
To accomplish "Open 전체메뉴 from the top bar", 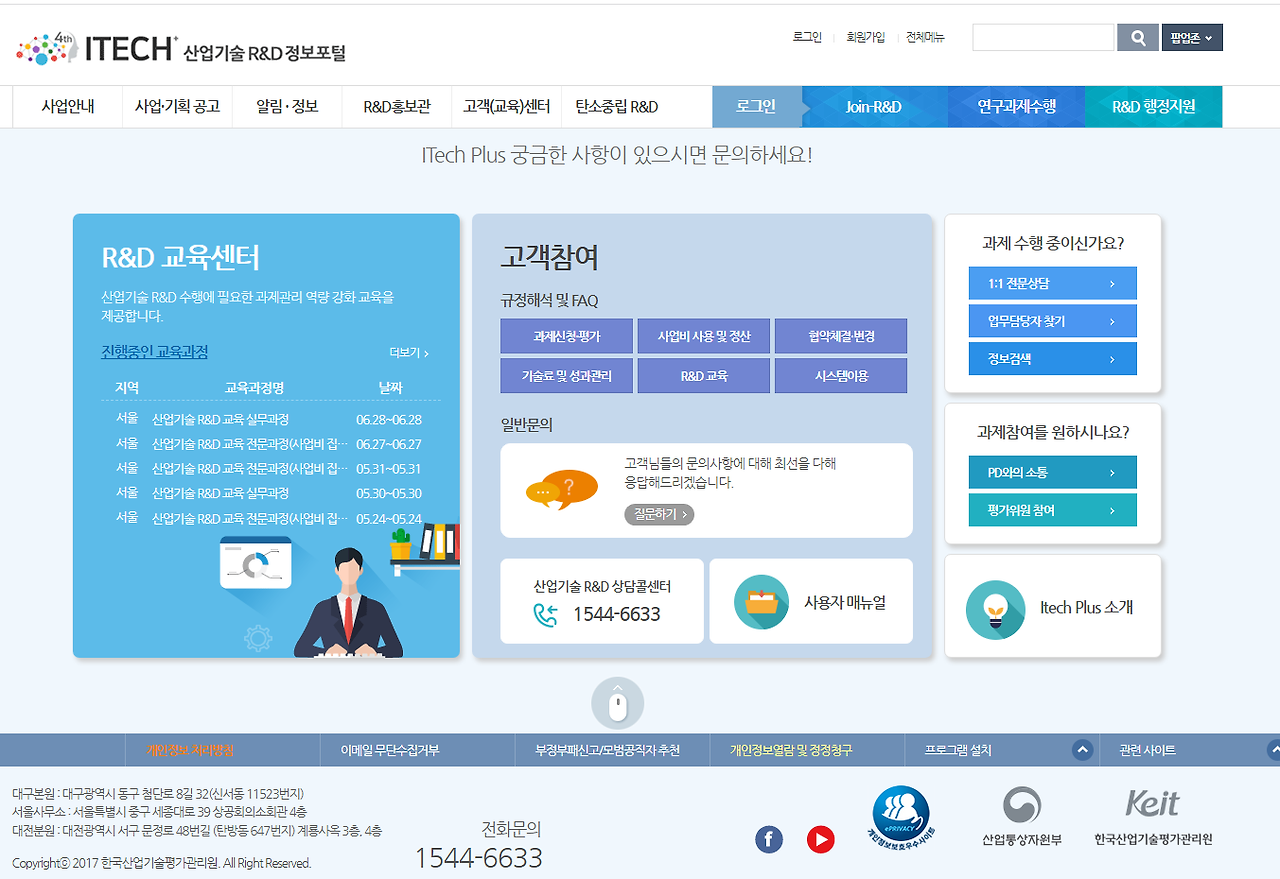I will (x=924, y=37).
